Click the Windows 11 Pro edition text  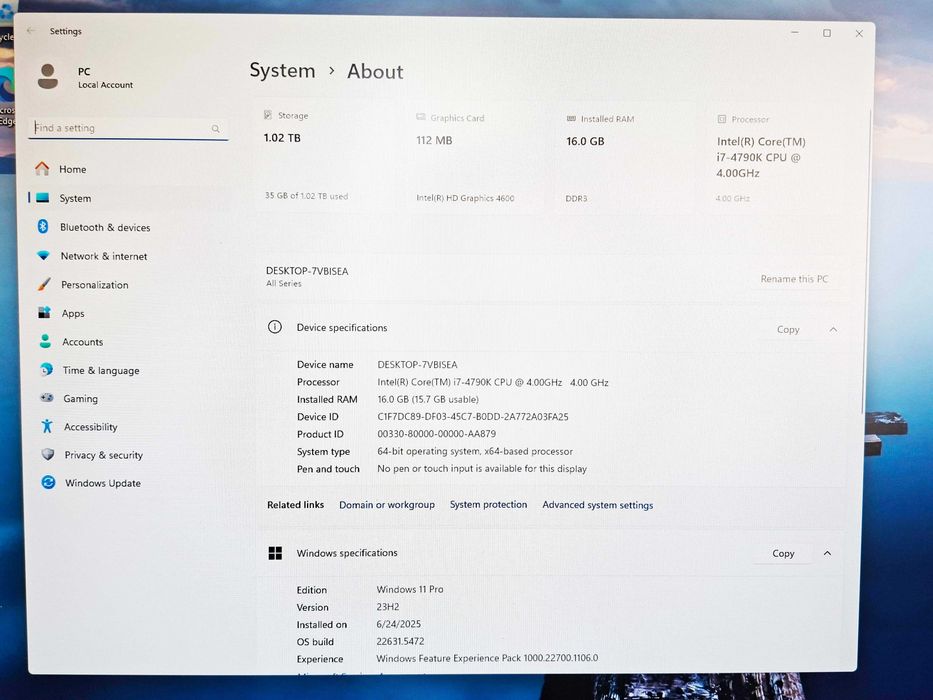[409, 589]
